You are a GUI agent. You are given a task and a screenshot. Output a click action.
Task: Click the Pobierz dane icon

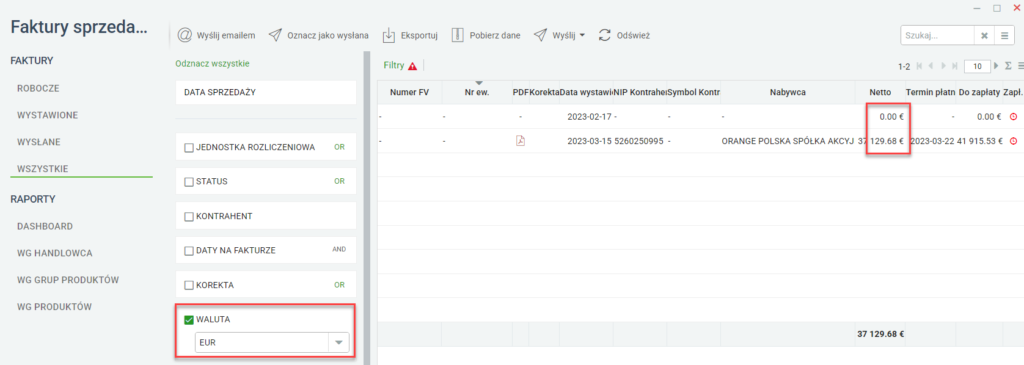(x=458, y=35)
